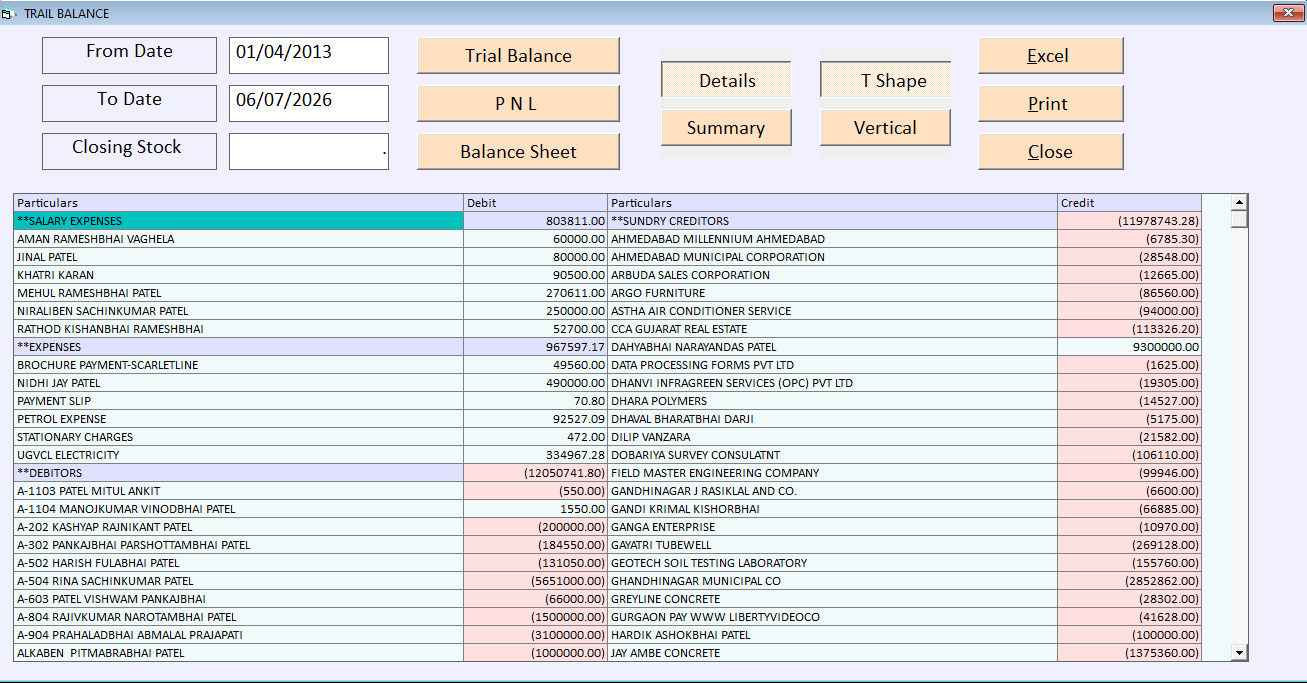1307x684 pixels.
Task: Select ARBUDA SALES CORPORATION entry
Action: coord(833,275)
